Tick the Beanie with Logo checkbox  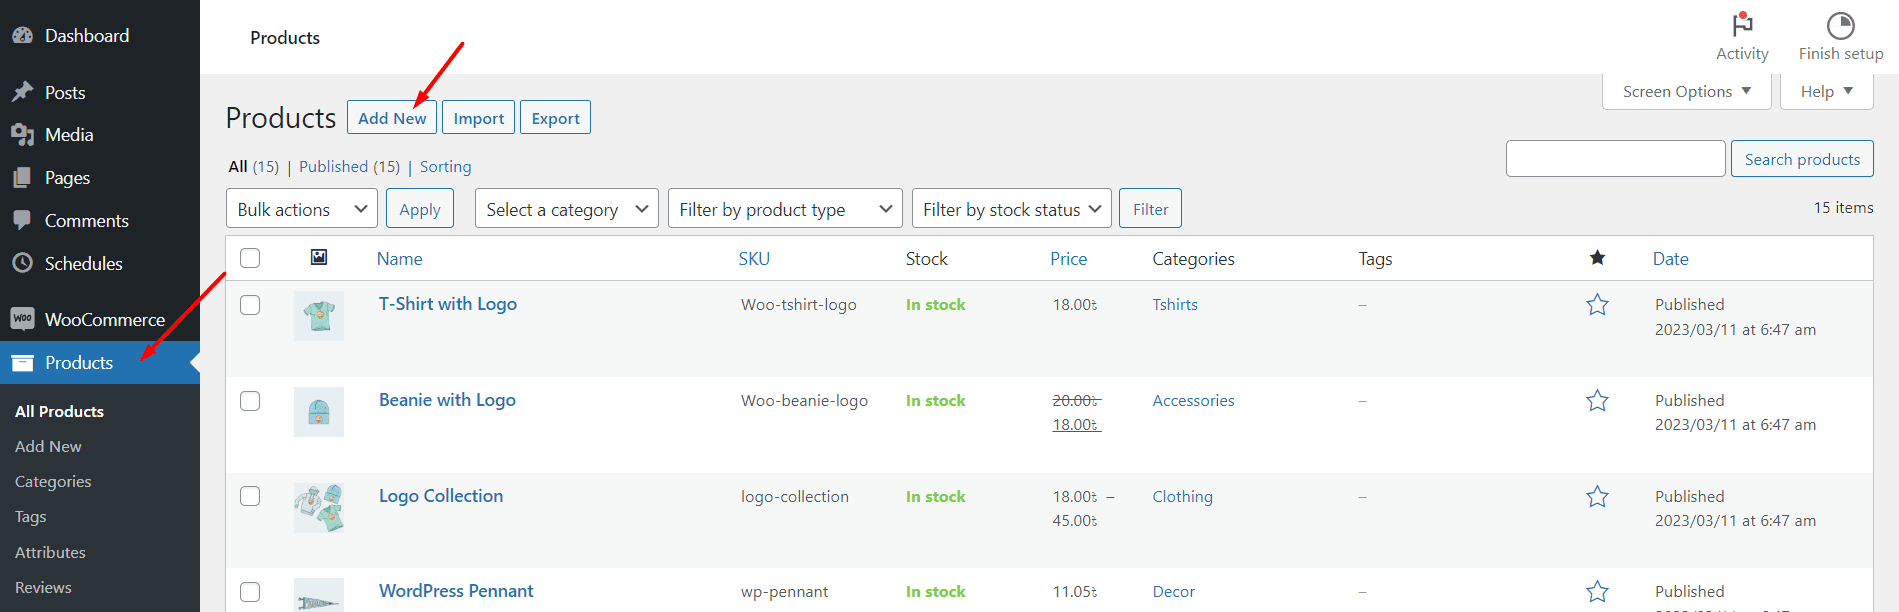point(250,401)
